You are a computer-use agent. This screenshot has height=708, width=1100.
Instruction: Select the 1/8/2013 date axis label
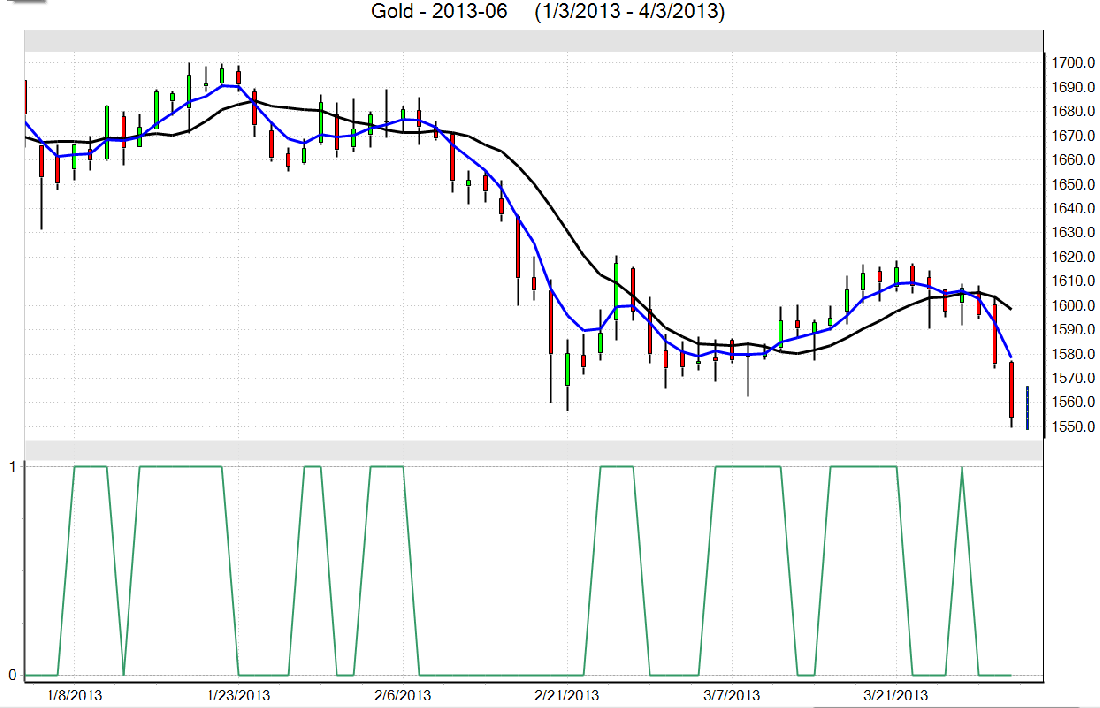[76, 694]
